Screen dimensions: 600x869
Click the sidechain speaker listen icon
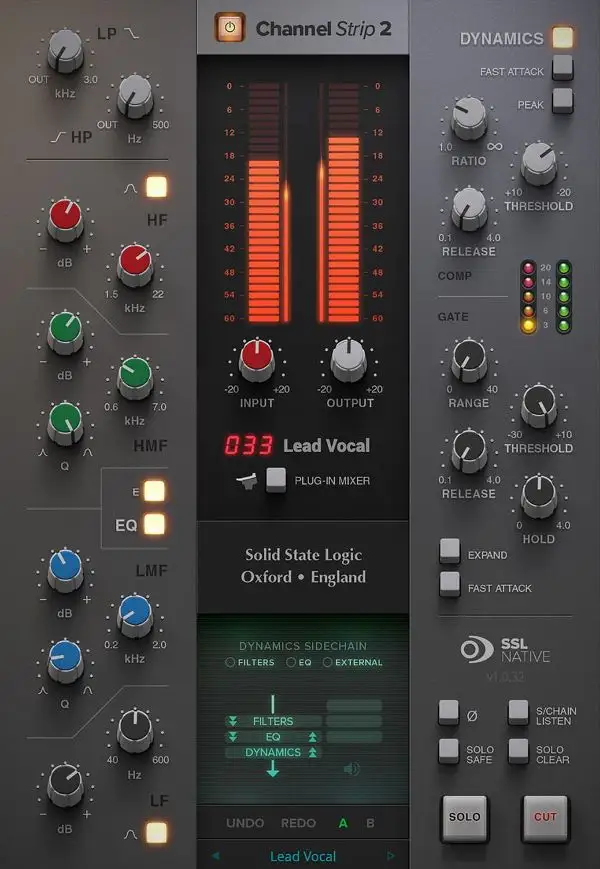351,769
